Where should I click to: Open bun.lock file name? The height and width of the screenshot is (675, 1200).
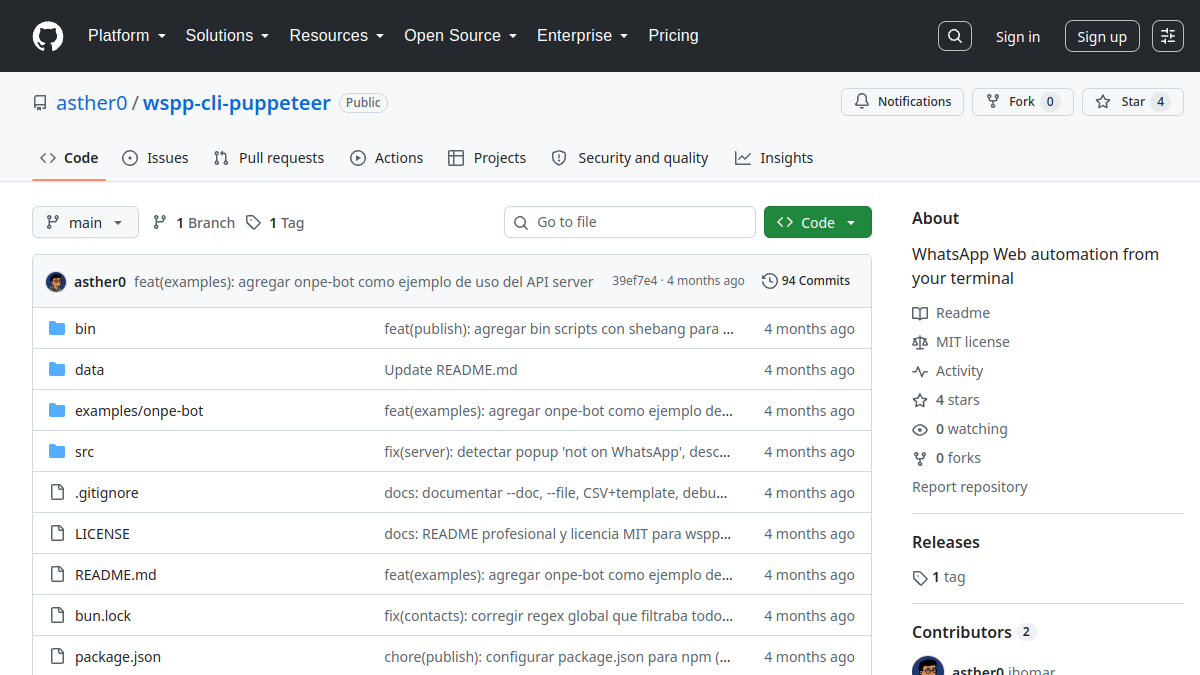click(103, 615)
